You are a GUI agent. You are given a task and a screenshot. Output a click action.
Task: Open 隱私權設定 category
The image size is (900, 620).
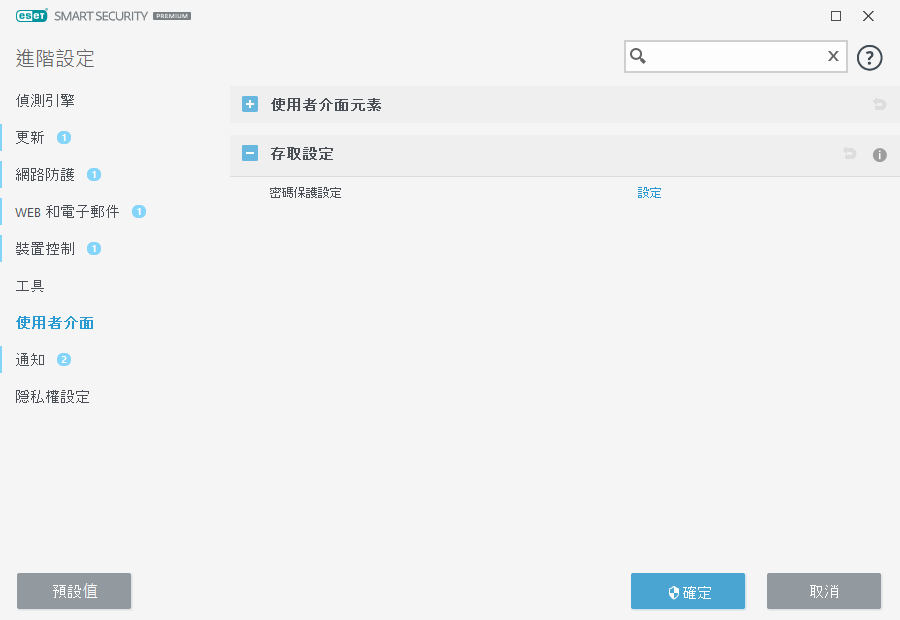point(53,396)
